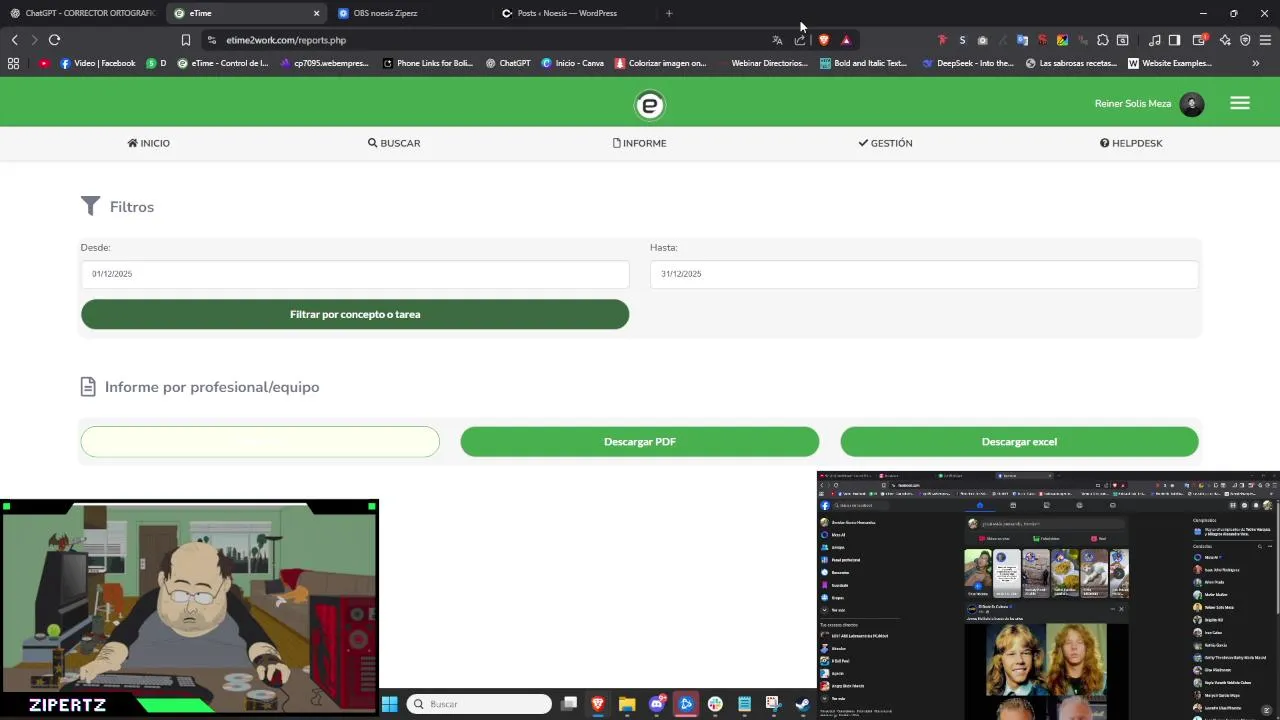The height and width of the screenshot is (720, 1280).
Task: Open Brave main menu icon
Action: (x=1265, y=40)
